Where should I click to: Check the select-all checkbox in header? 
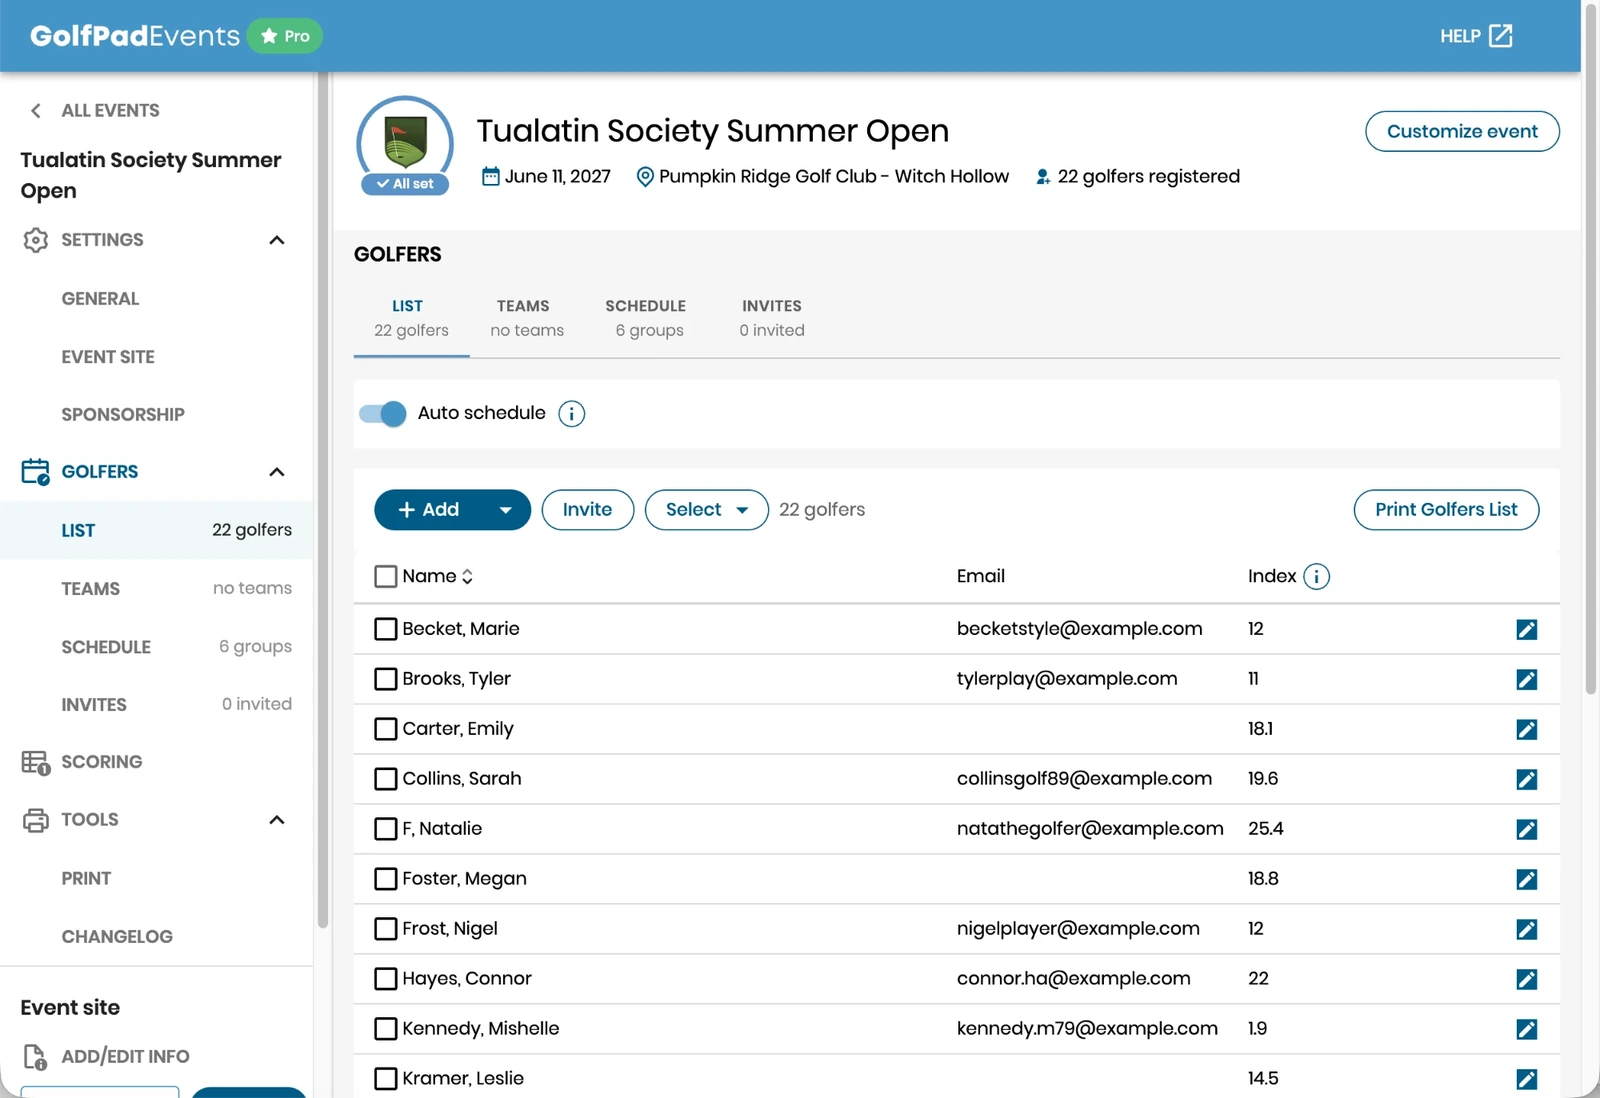(385, 577)
